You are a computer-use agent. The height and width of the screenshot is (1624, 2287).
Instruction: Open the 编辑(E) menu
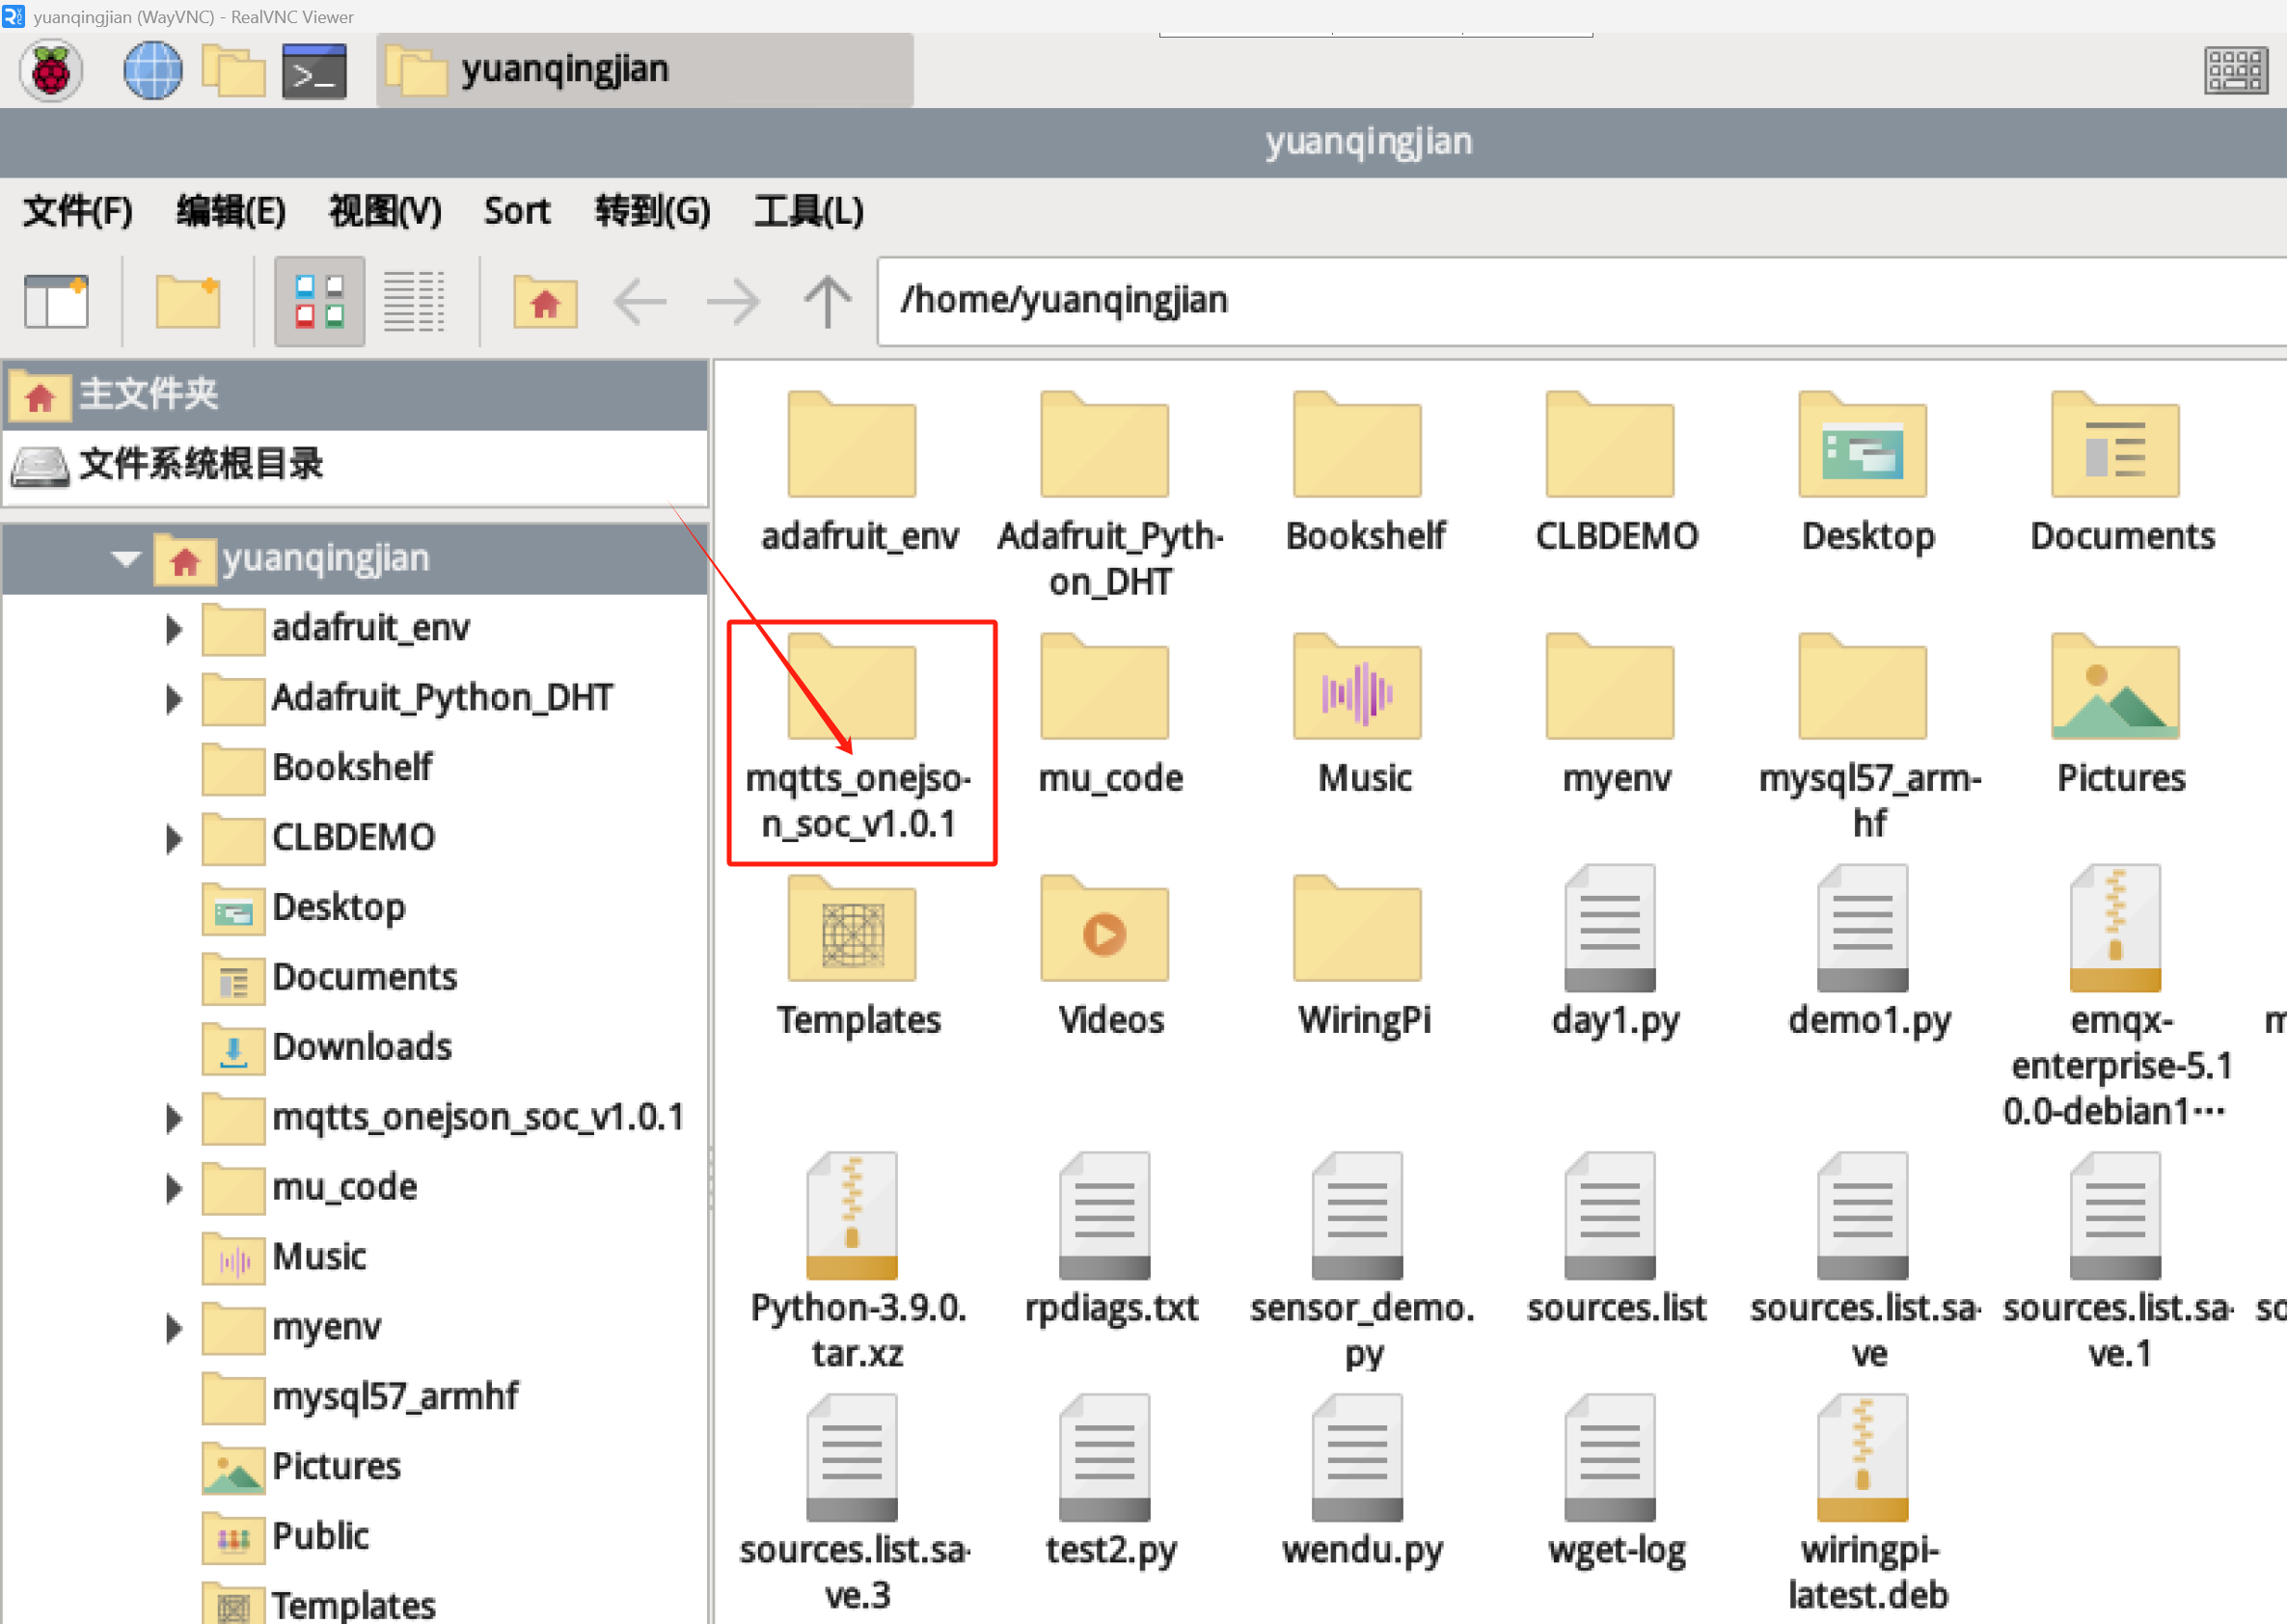coord(231,211)
